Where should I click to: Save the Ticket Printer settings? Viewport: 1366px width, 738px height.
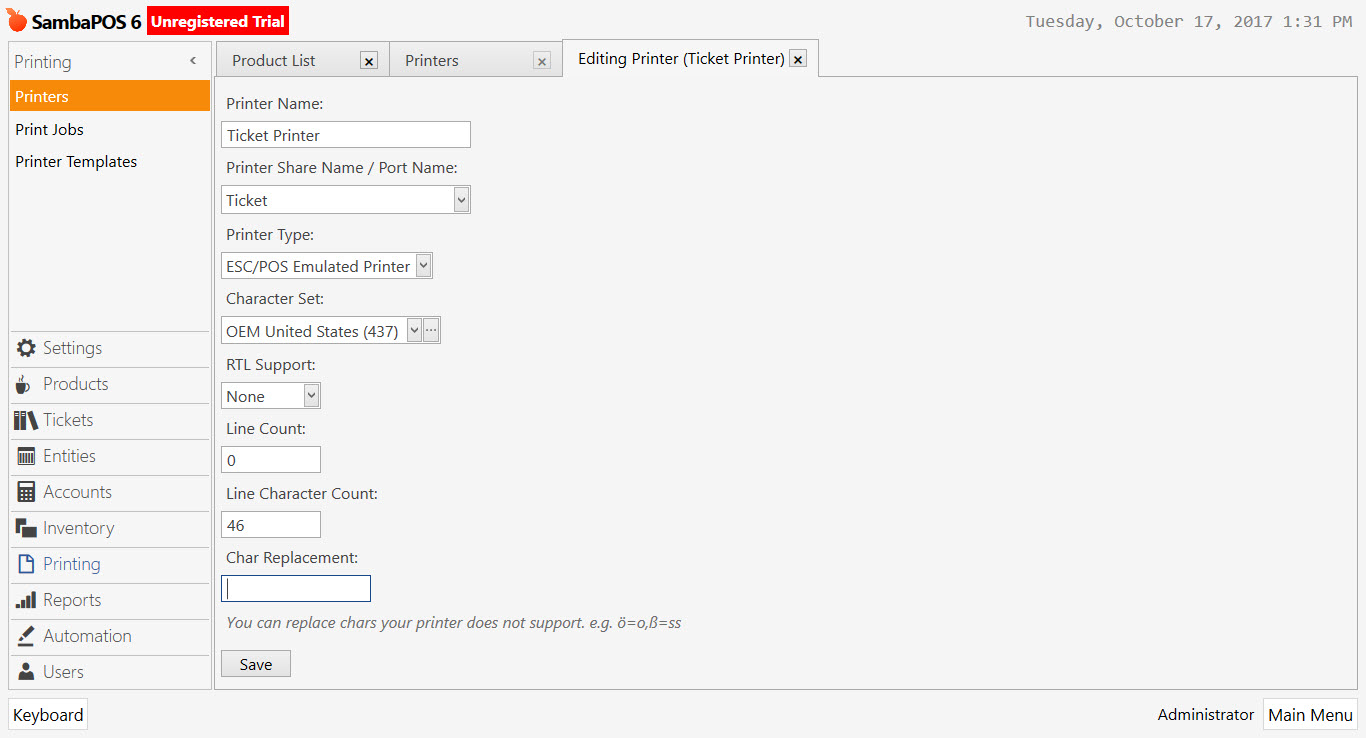(x=255, y=663)
